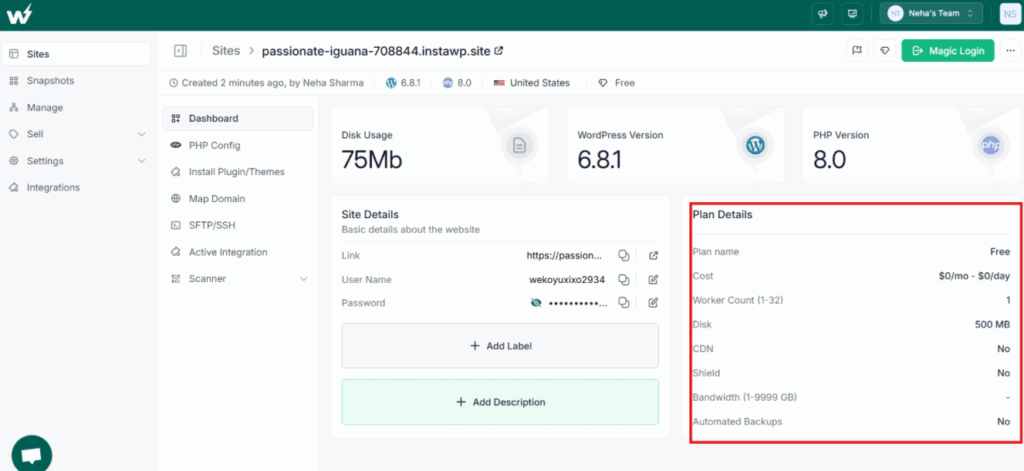Open the three-dot more options menu
1024x471 pixels.
coord(1010,51)
